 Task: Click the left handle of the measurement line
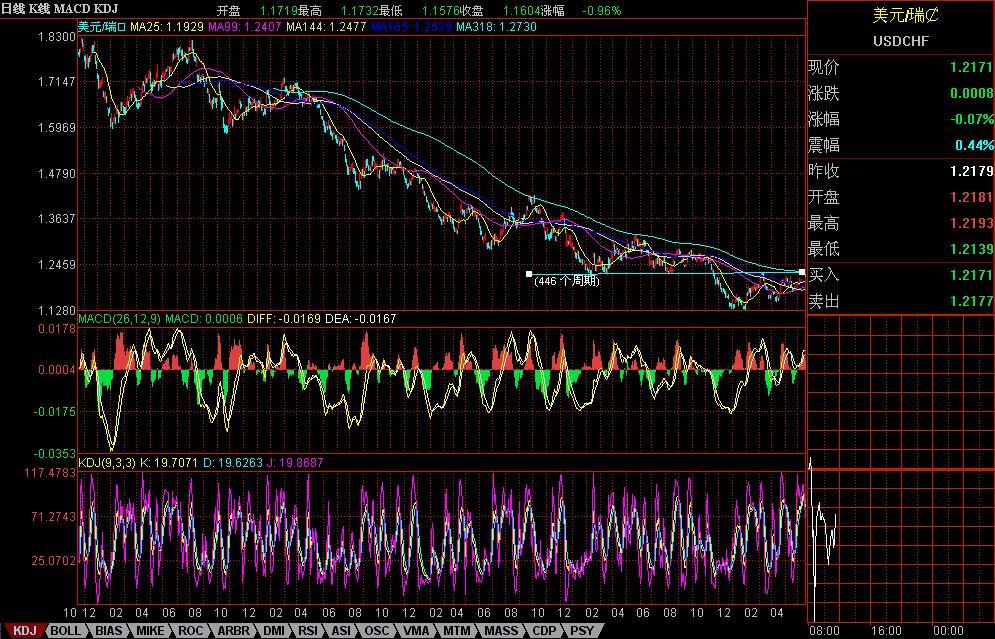point(529,273)
